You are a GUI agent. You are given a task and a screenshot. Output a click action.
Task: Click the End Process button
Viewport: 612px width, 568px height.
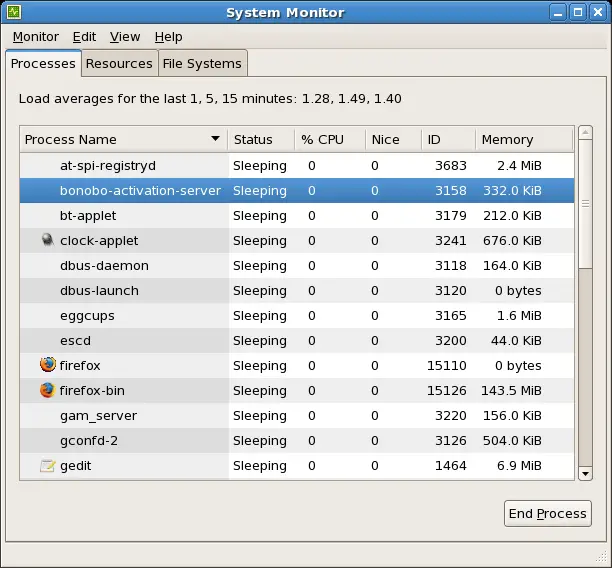547,513
